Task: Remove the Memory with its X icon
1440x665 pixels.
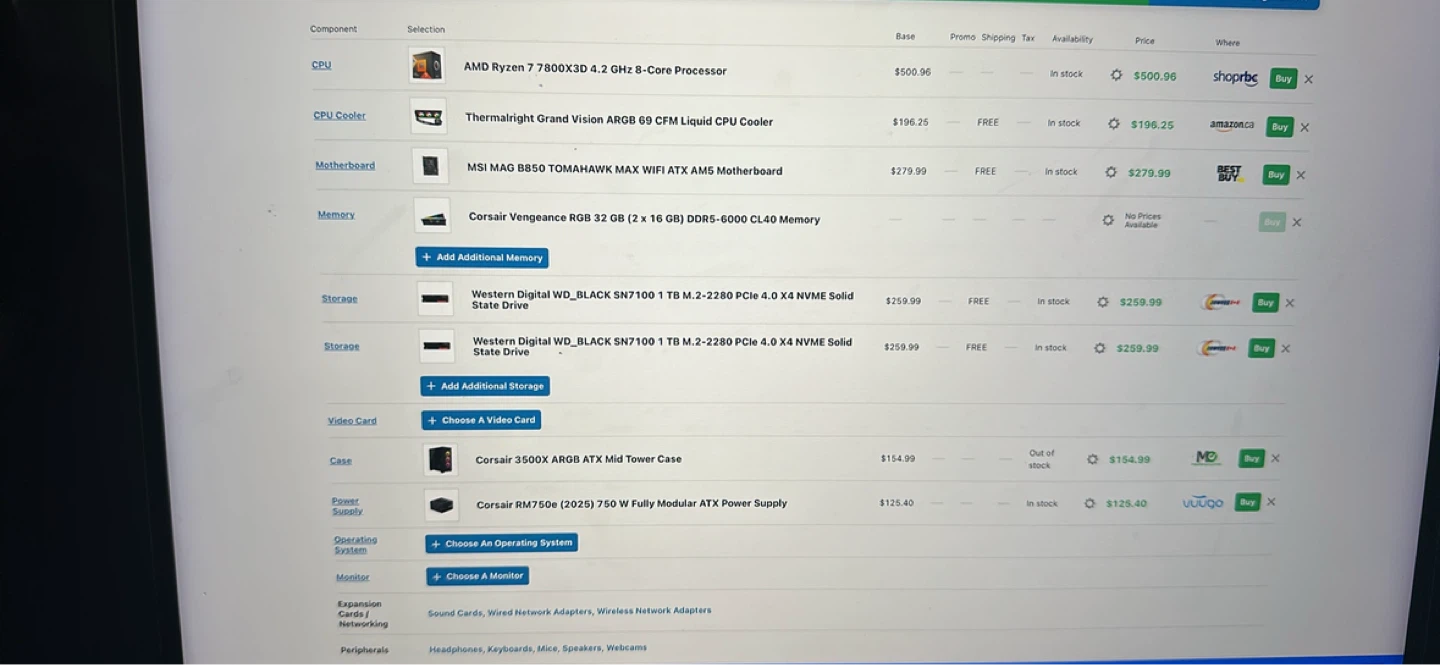Action: coord(1296,222)
